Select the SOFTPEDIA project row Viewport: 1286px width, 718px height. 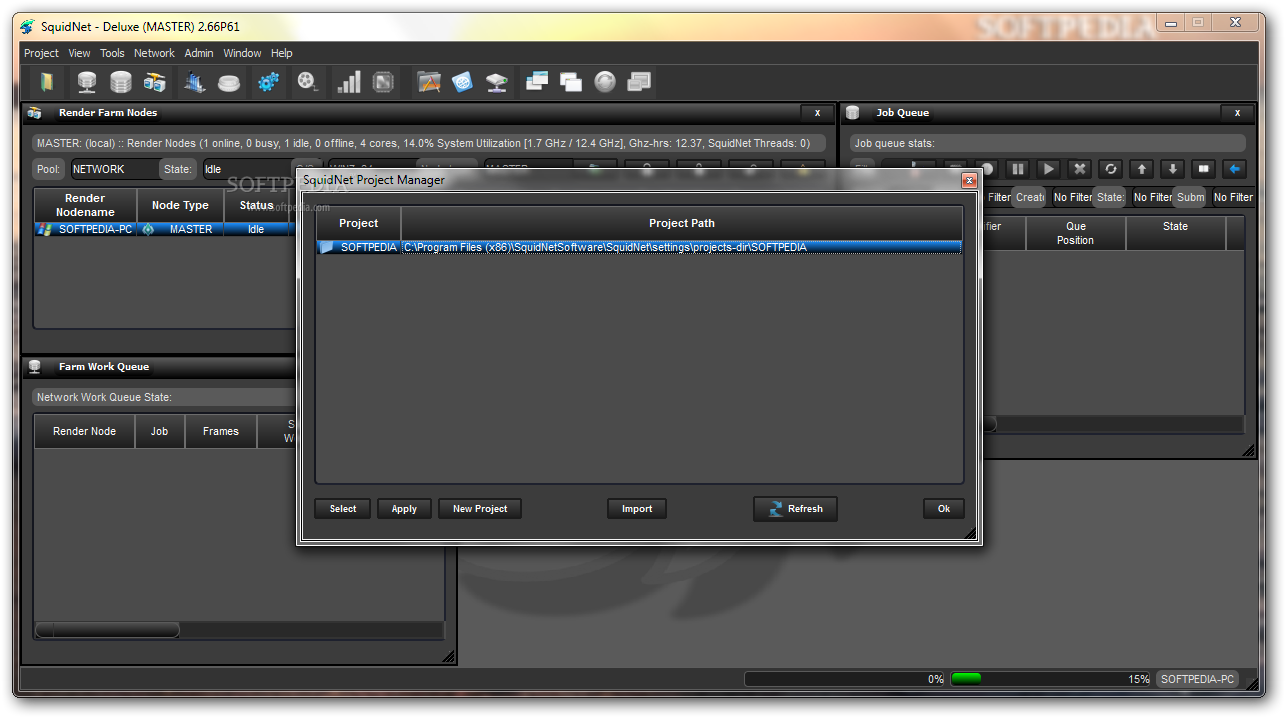coord(639,247)
